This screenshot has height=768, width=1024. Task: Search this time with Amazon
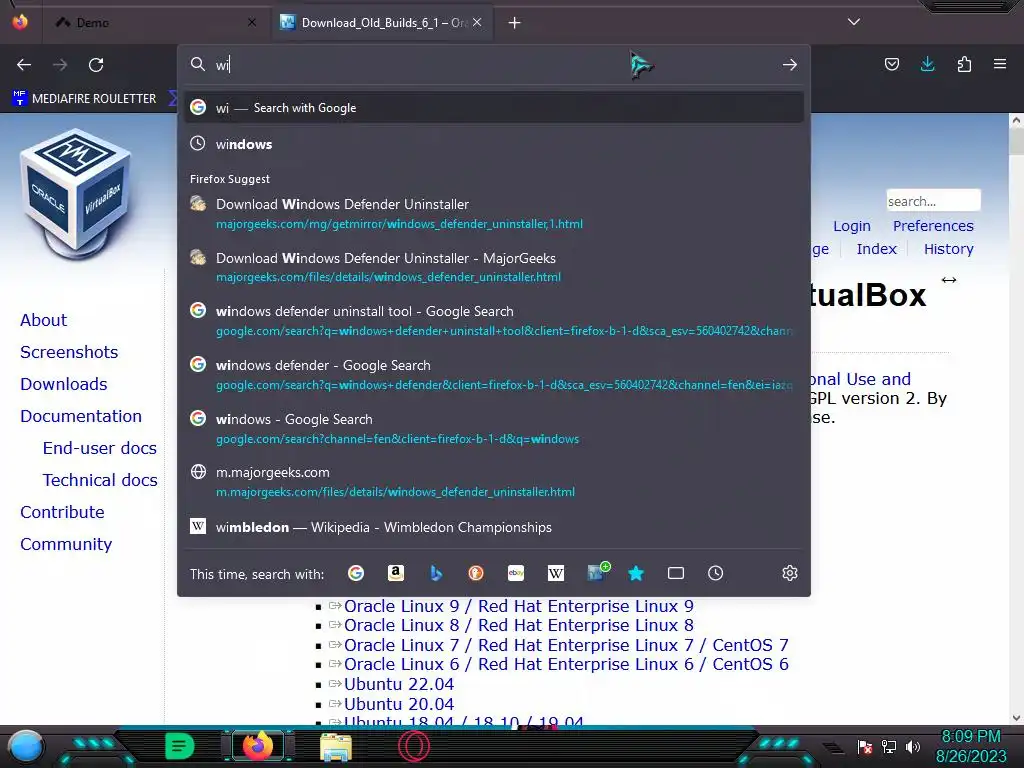point(396,573)
